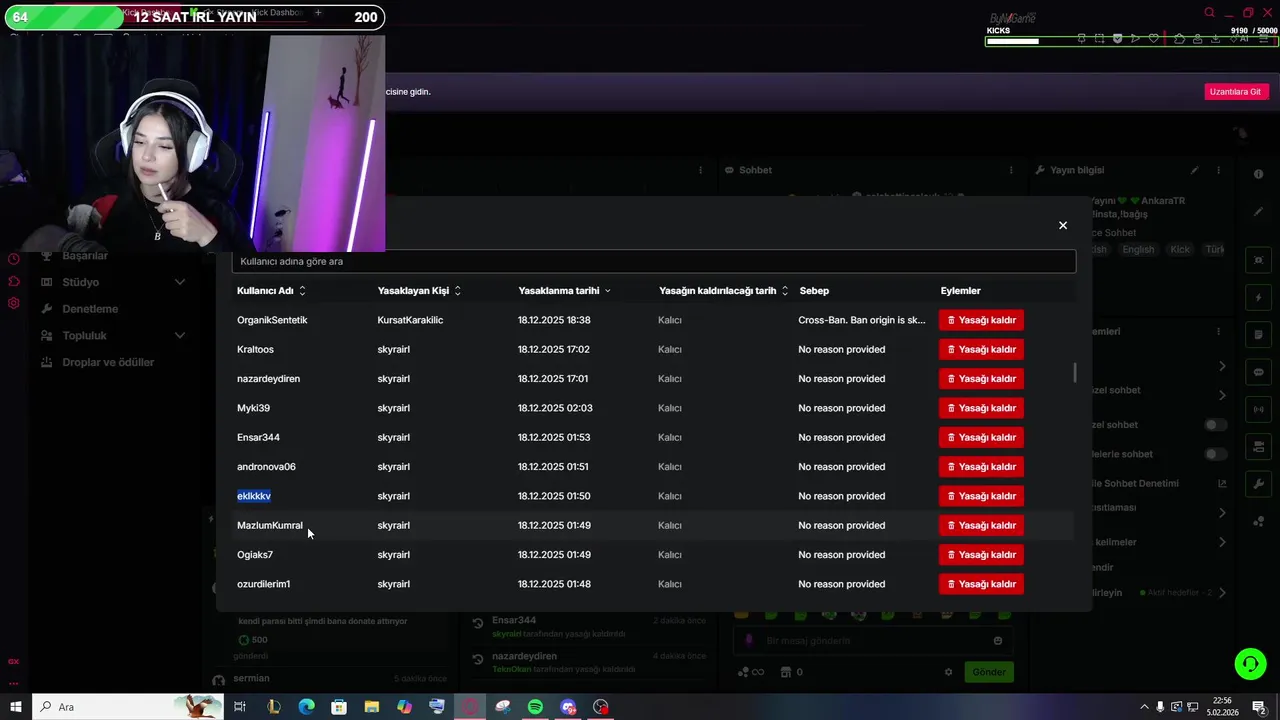Screen dimensions: 1280x720
Task: Open Sohbet panel options menu
Action: tap(1011, 170)
